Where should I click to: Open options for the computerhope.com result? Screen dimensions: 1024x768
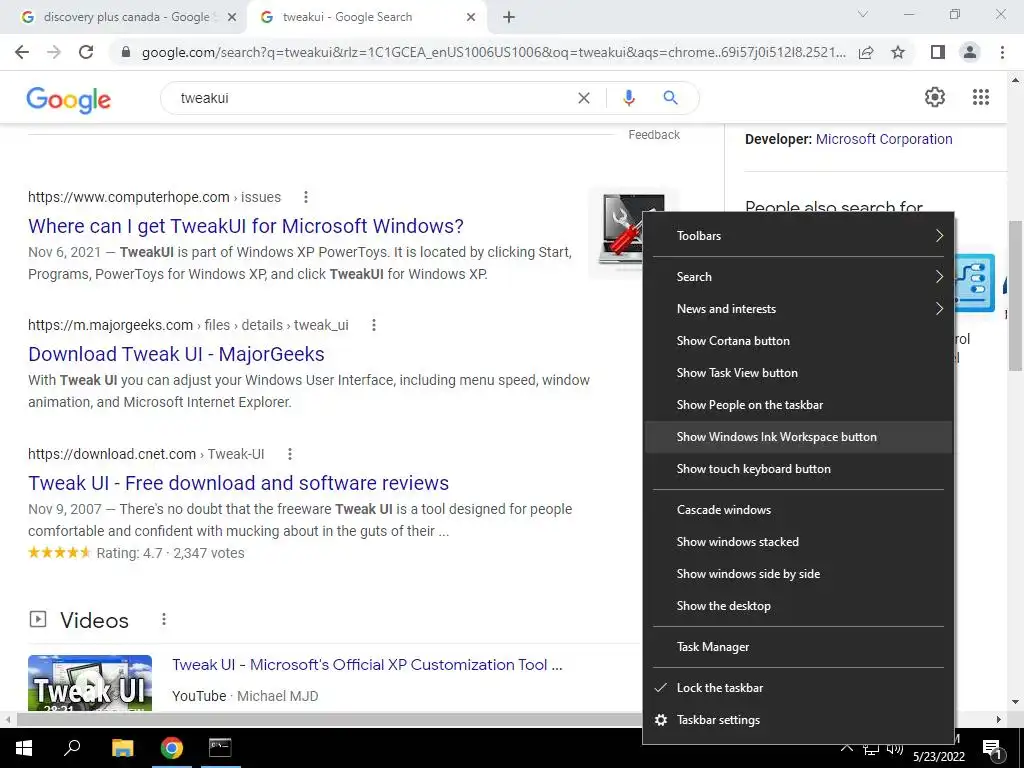tap(306, 197)
